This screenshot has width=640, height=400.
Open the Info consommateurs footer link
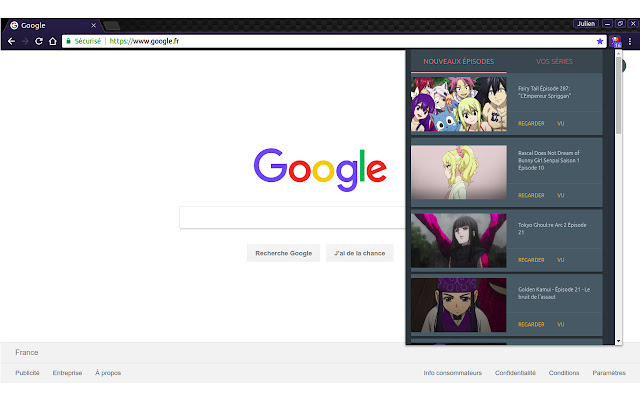pyautogui.click(x=453, y=373)
